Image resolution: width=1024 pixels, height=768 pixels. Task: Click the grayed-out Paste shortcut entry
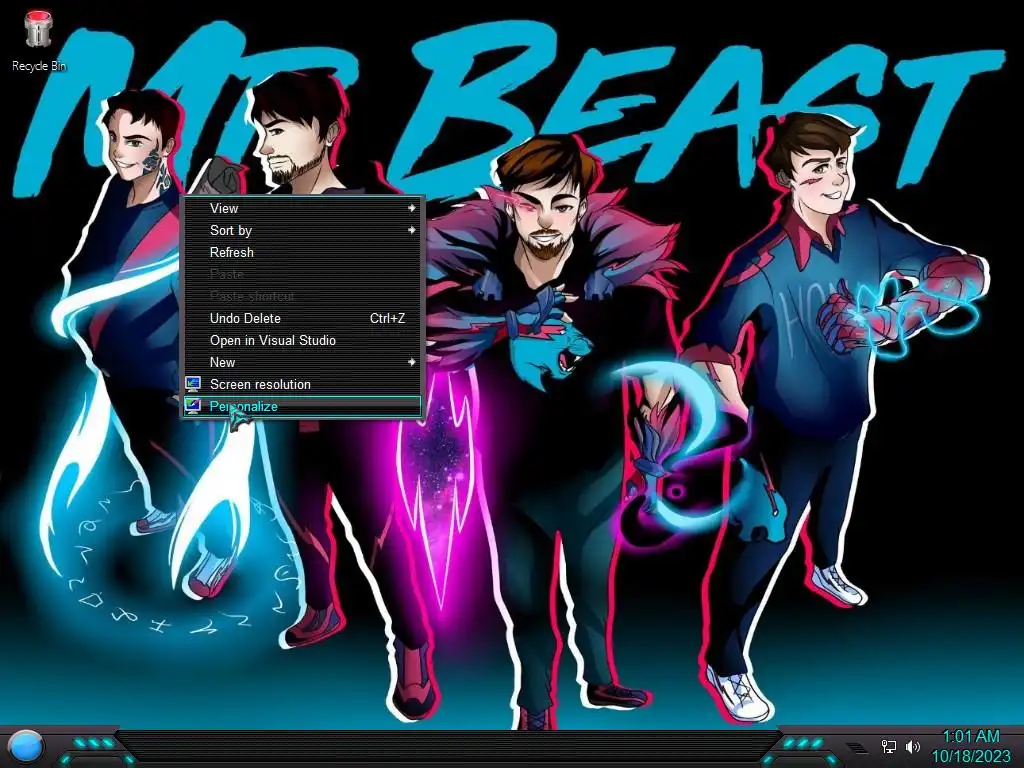pos(302,296)
